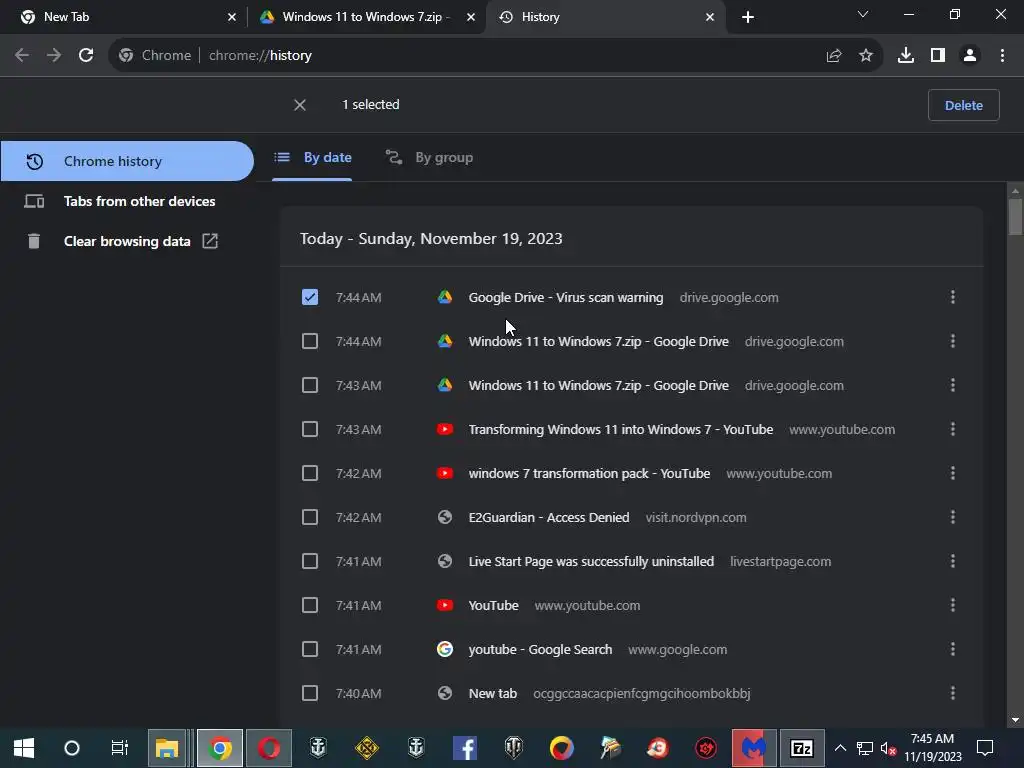The height and width of the screenshot is (768, 1024).
Task: Open E2Guardian - Access Denied history link
Action: pyautogui.click(x=549, y=517)
